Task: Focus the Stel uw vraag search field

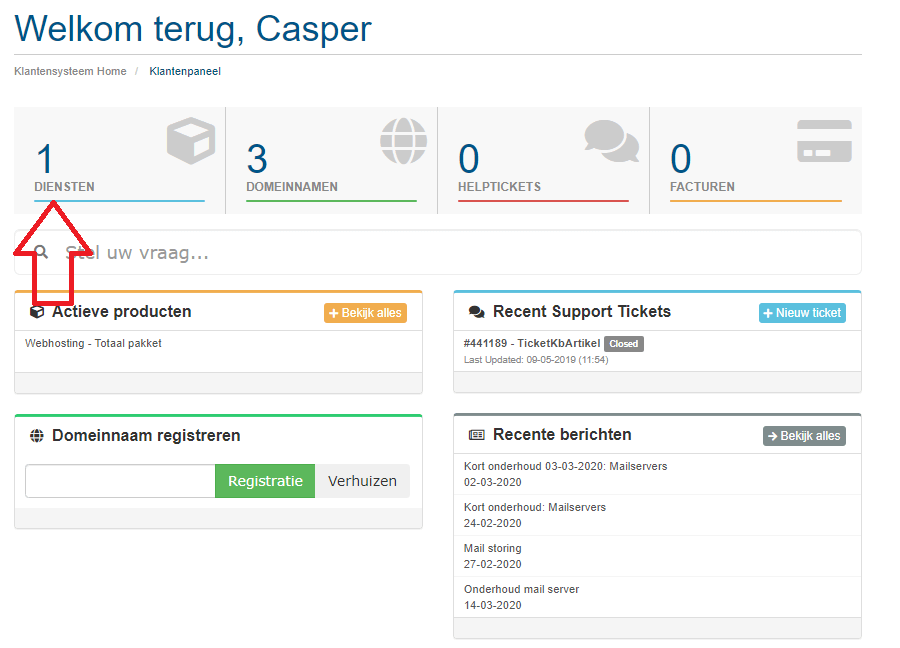Action: 450,253
